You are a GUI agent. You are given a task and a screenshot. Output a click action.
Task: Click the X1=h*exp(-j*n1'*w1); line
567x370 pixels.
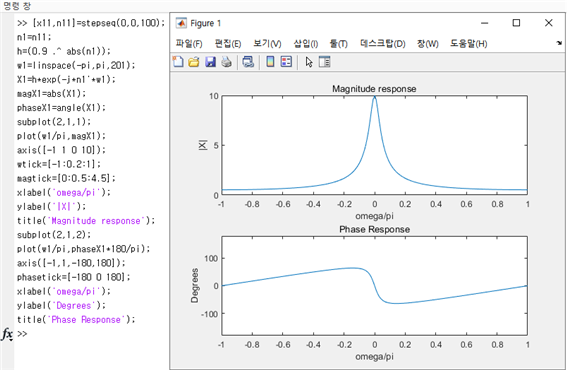(x=66, y=79)
